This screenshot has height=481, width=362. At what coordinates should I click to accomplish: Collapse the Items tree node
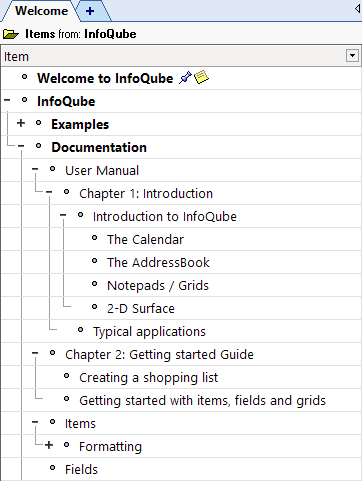[x=35, y=422]
